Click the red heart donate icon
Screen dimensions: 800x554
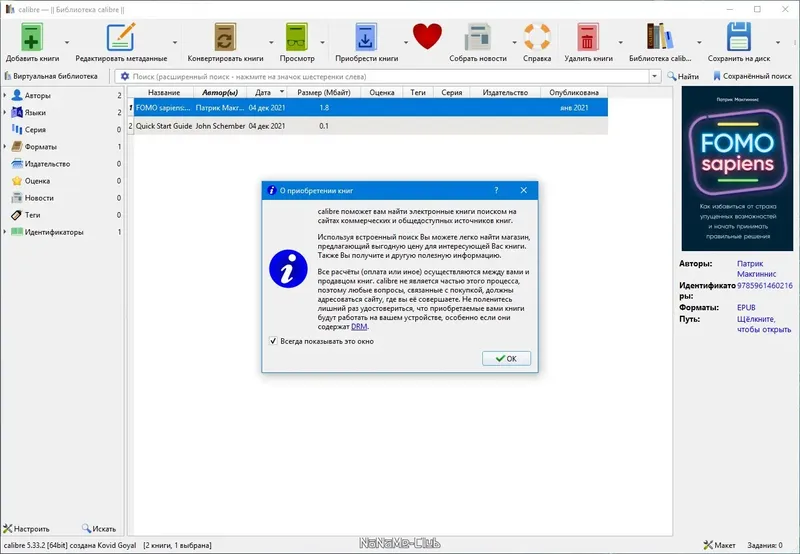pos(428,36)
